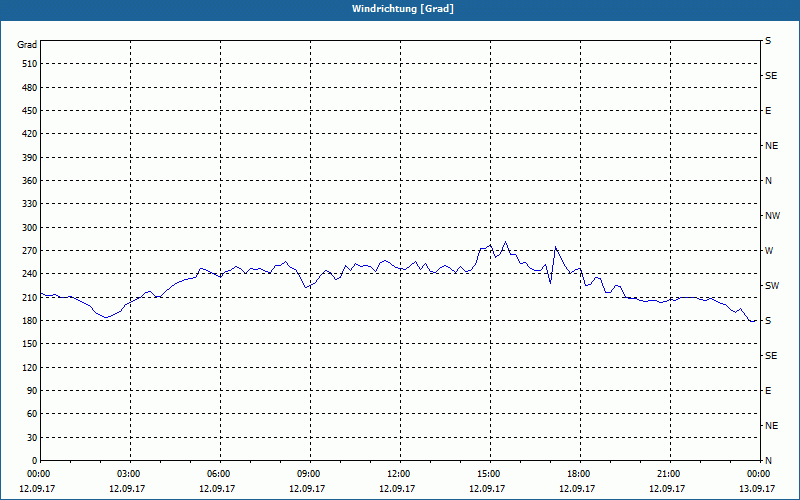Viewport: 800px width, 500px height.
Task: Click the 21:00 time label
Action: pos(670,474)
